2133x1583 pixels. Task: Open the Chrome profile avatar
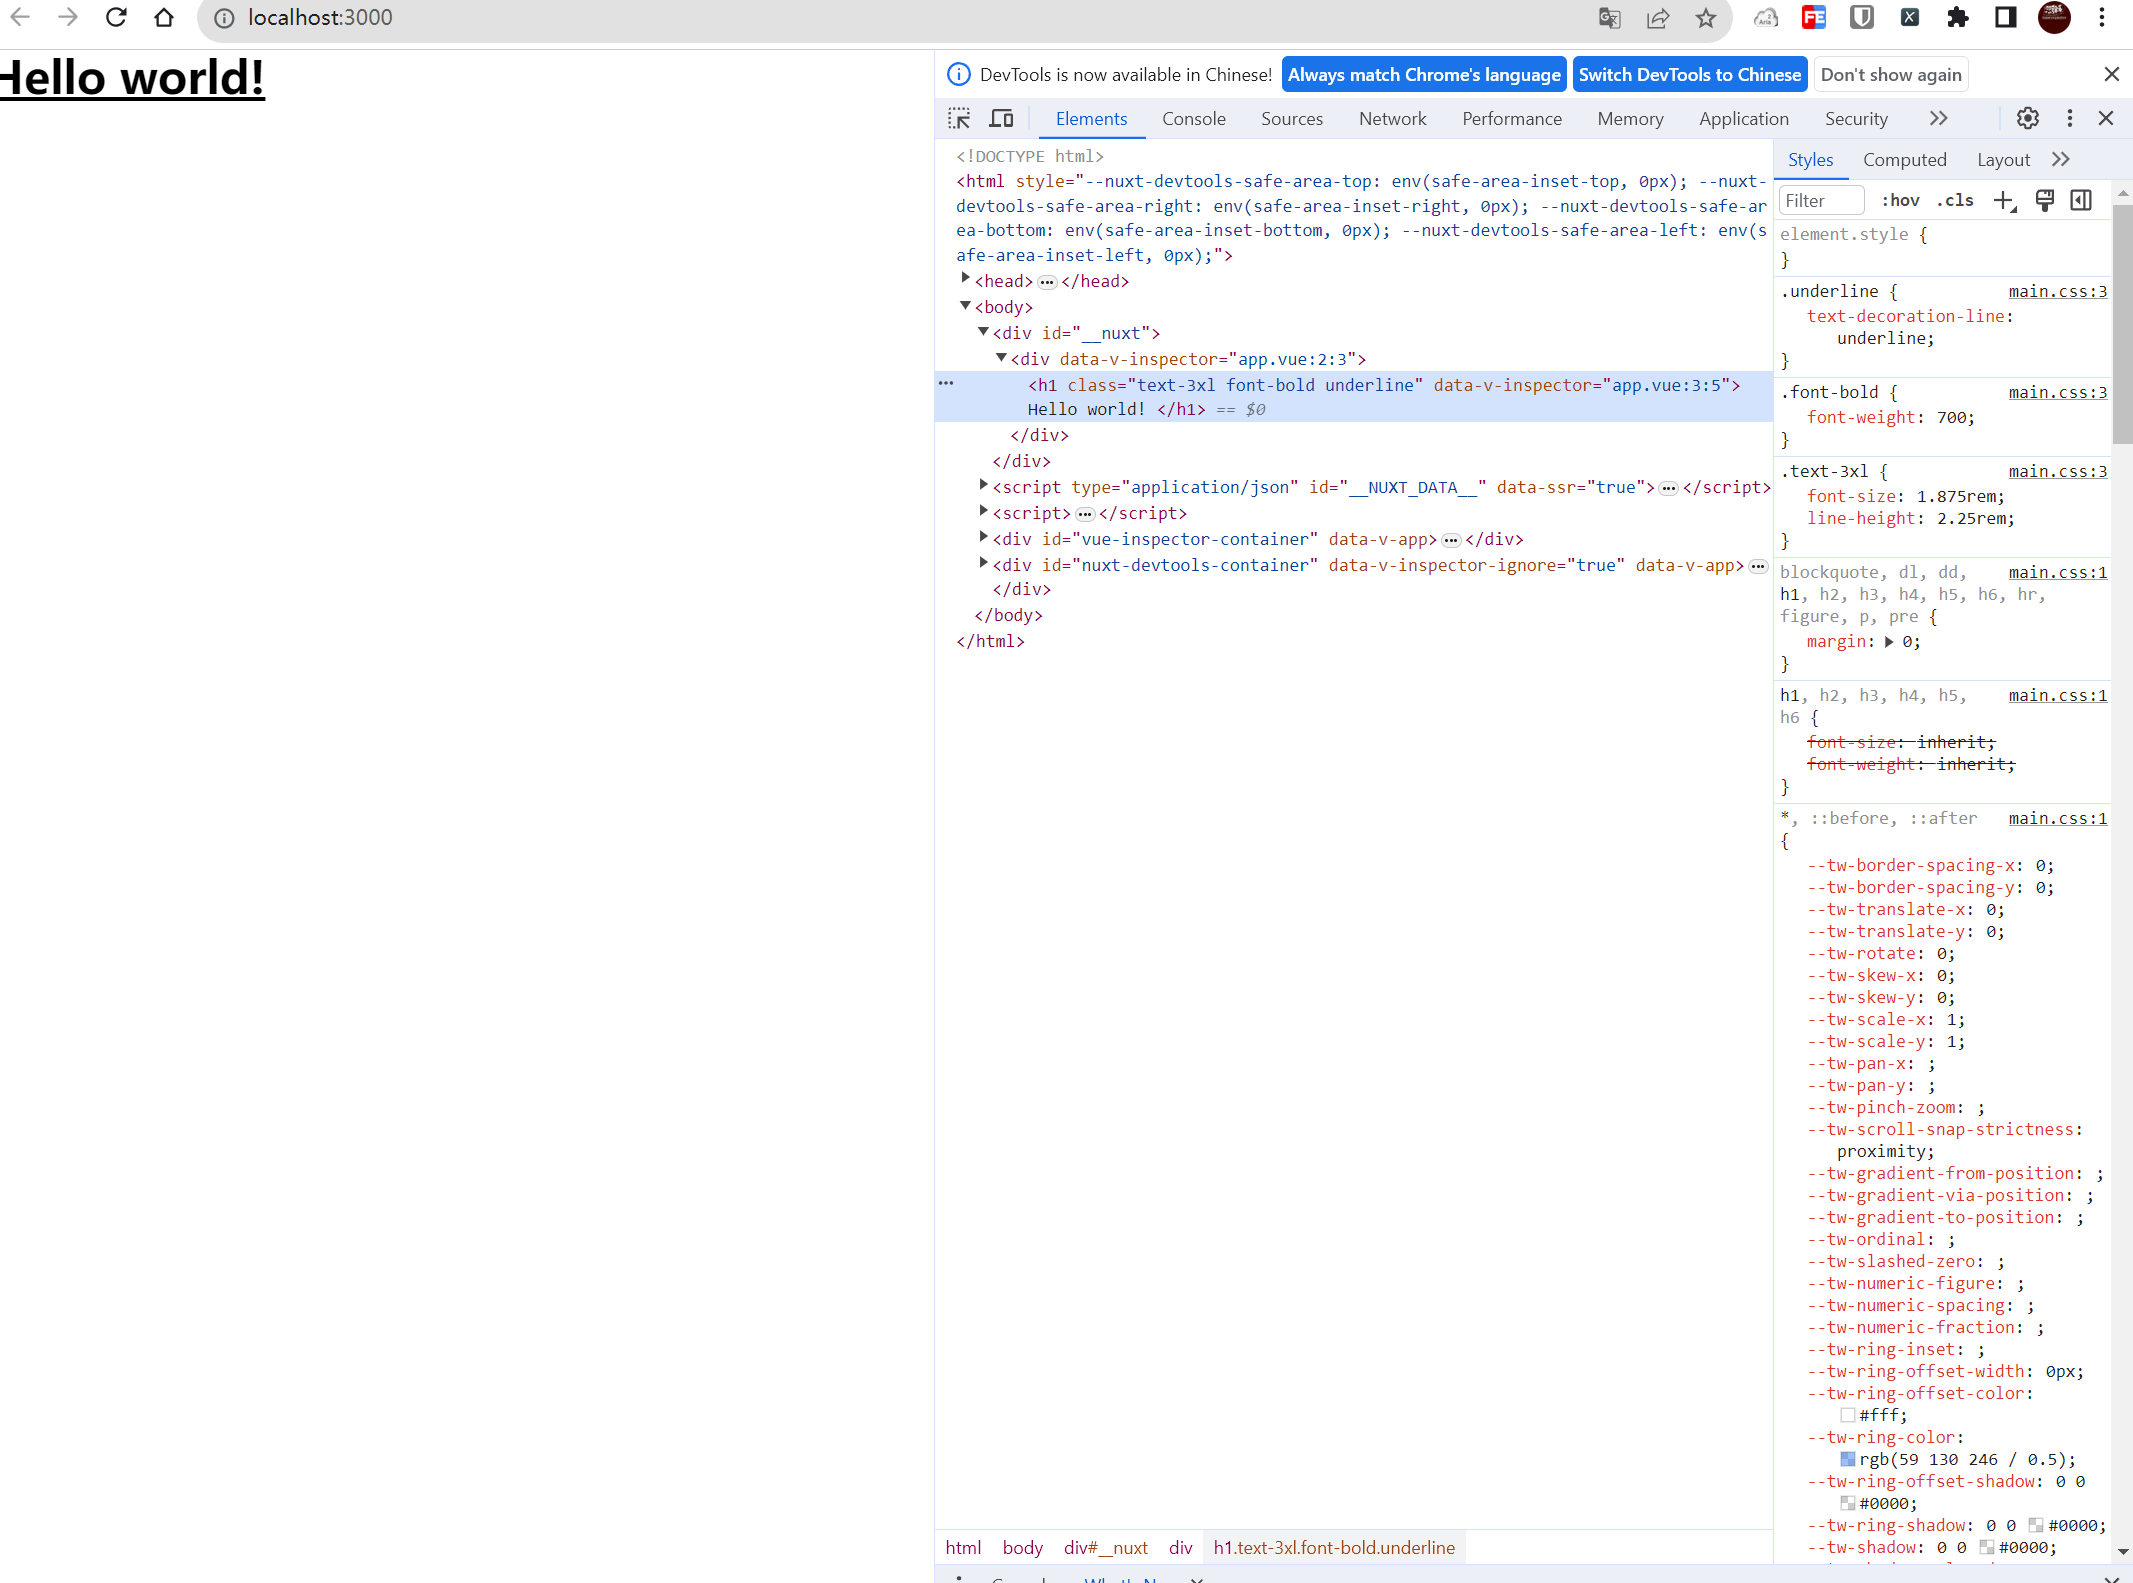point(2054,17)
